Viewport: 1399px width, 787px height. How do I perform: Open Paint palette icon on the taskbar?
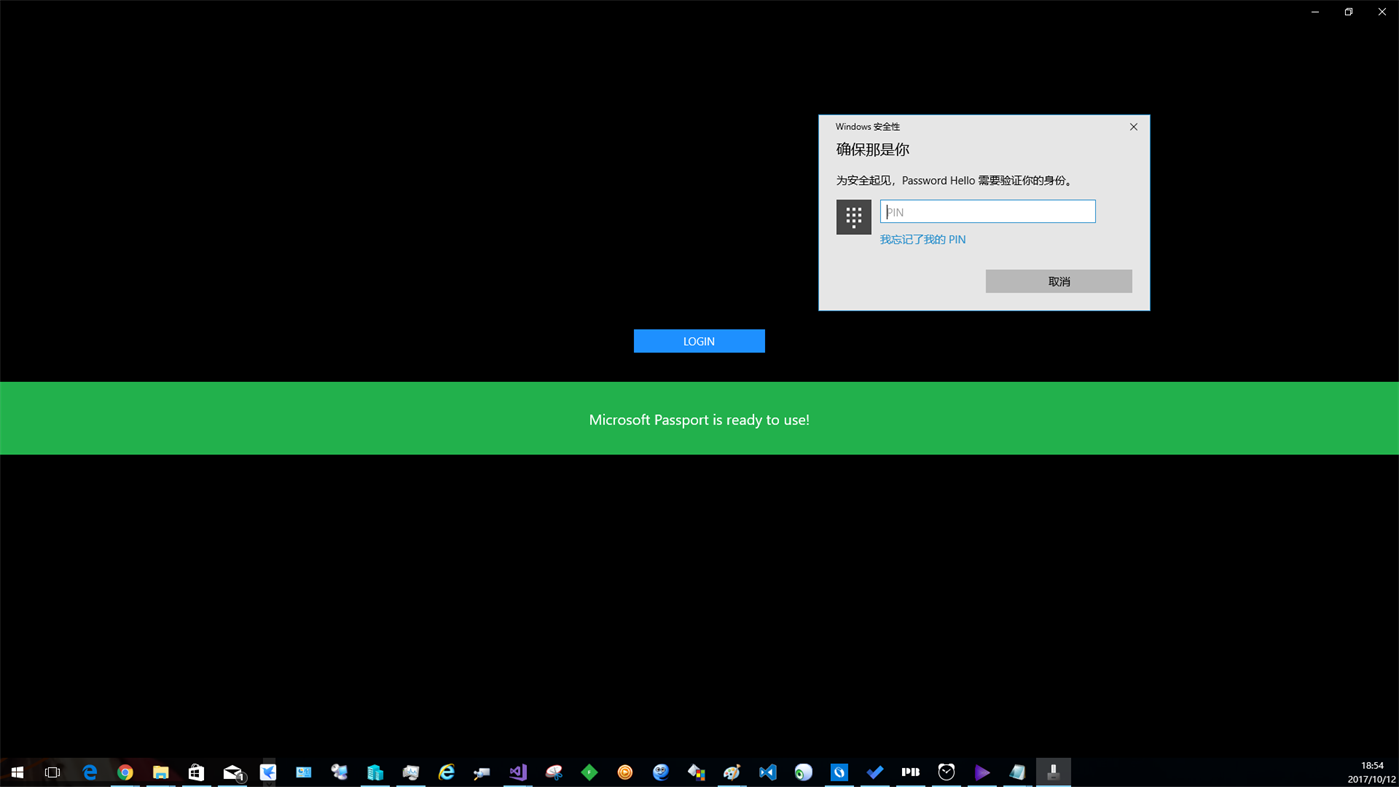click(x=732, y=772)
